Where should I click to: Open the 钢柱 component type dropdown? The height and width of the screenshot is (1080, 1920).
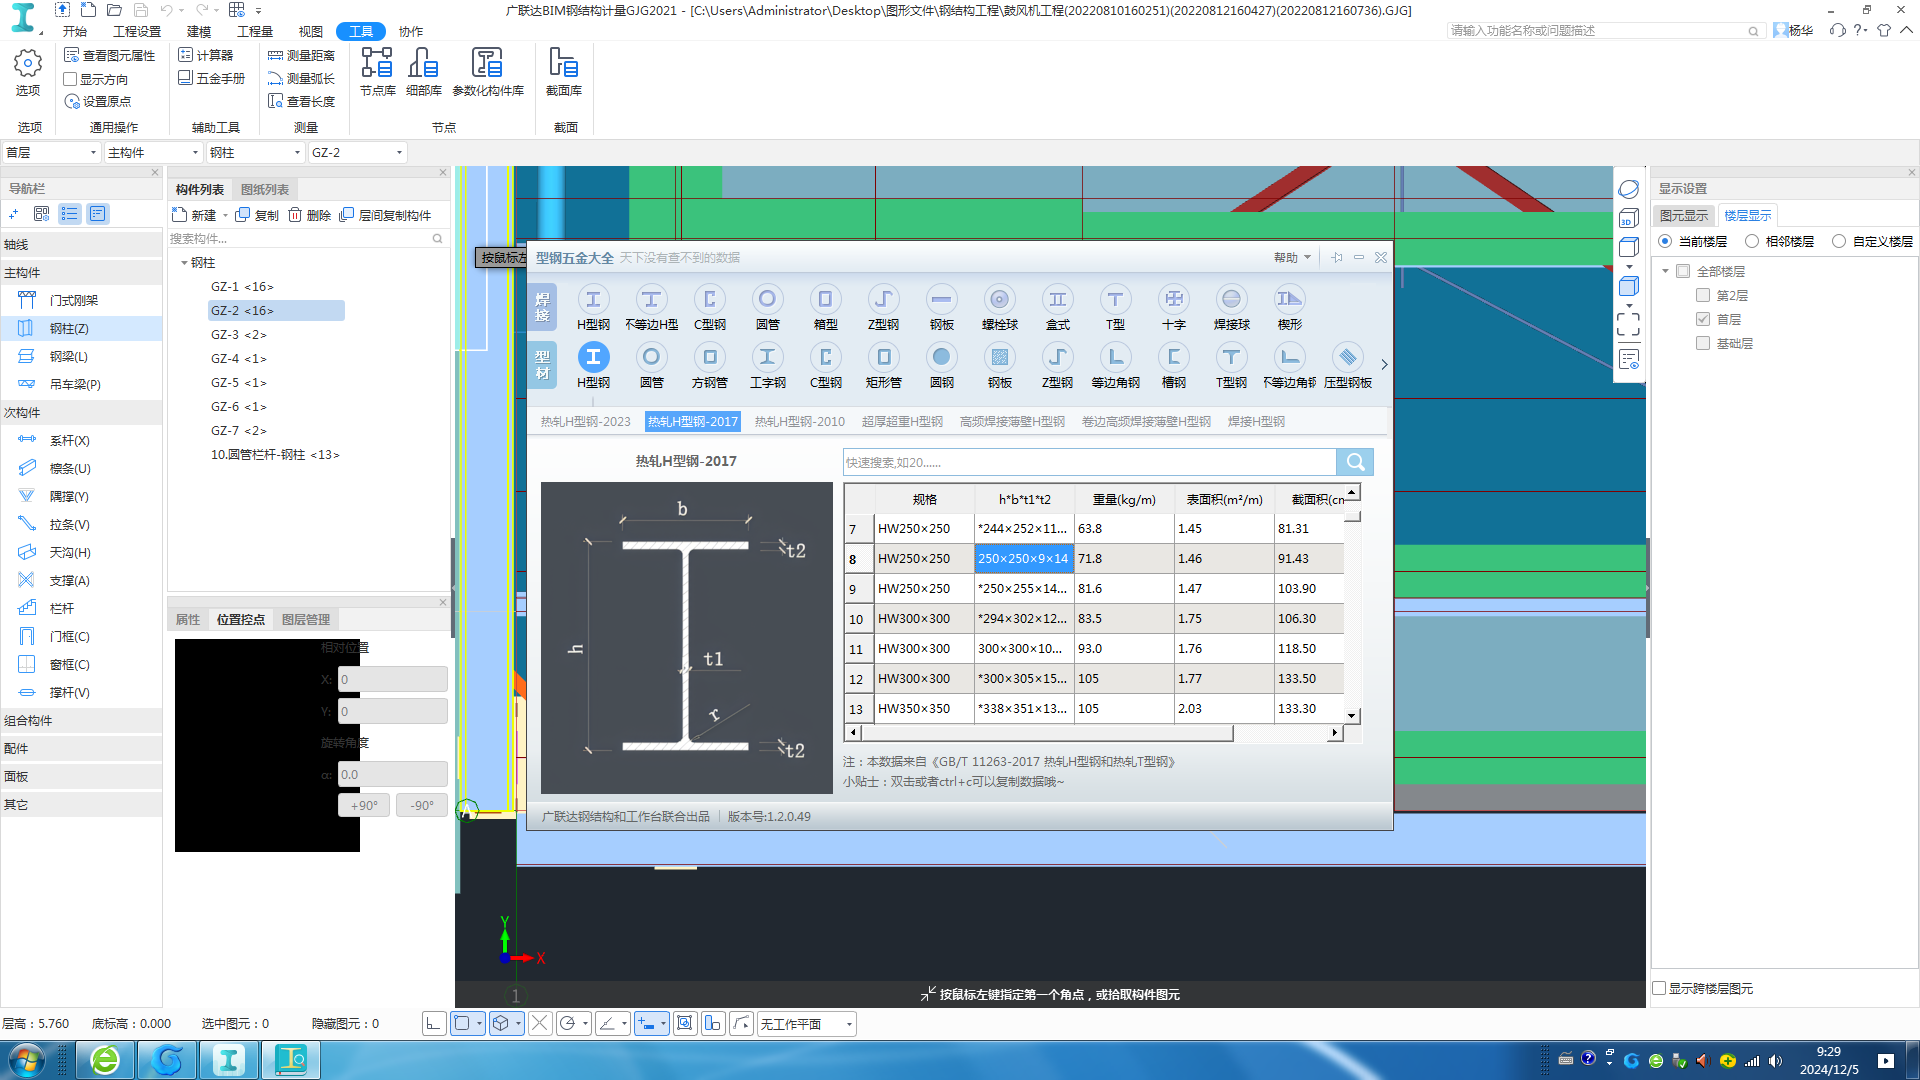click(255, 152)
